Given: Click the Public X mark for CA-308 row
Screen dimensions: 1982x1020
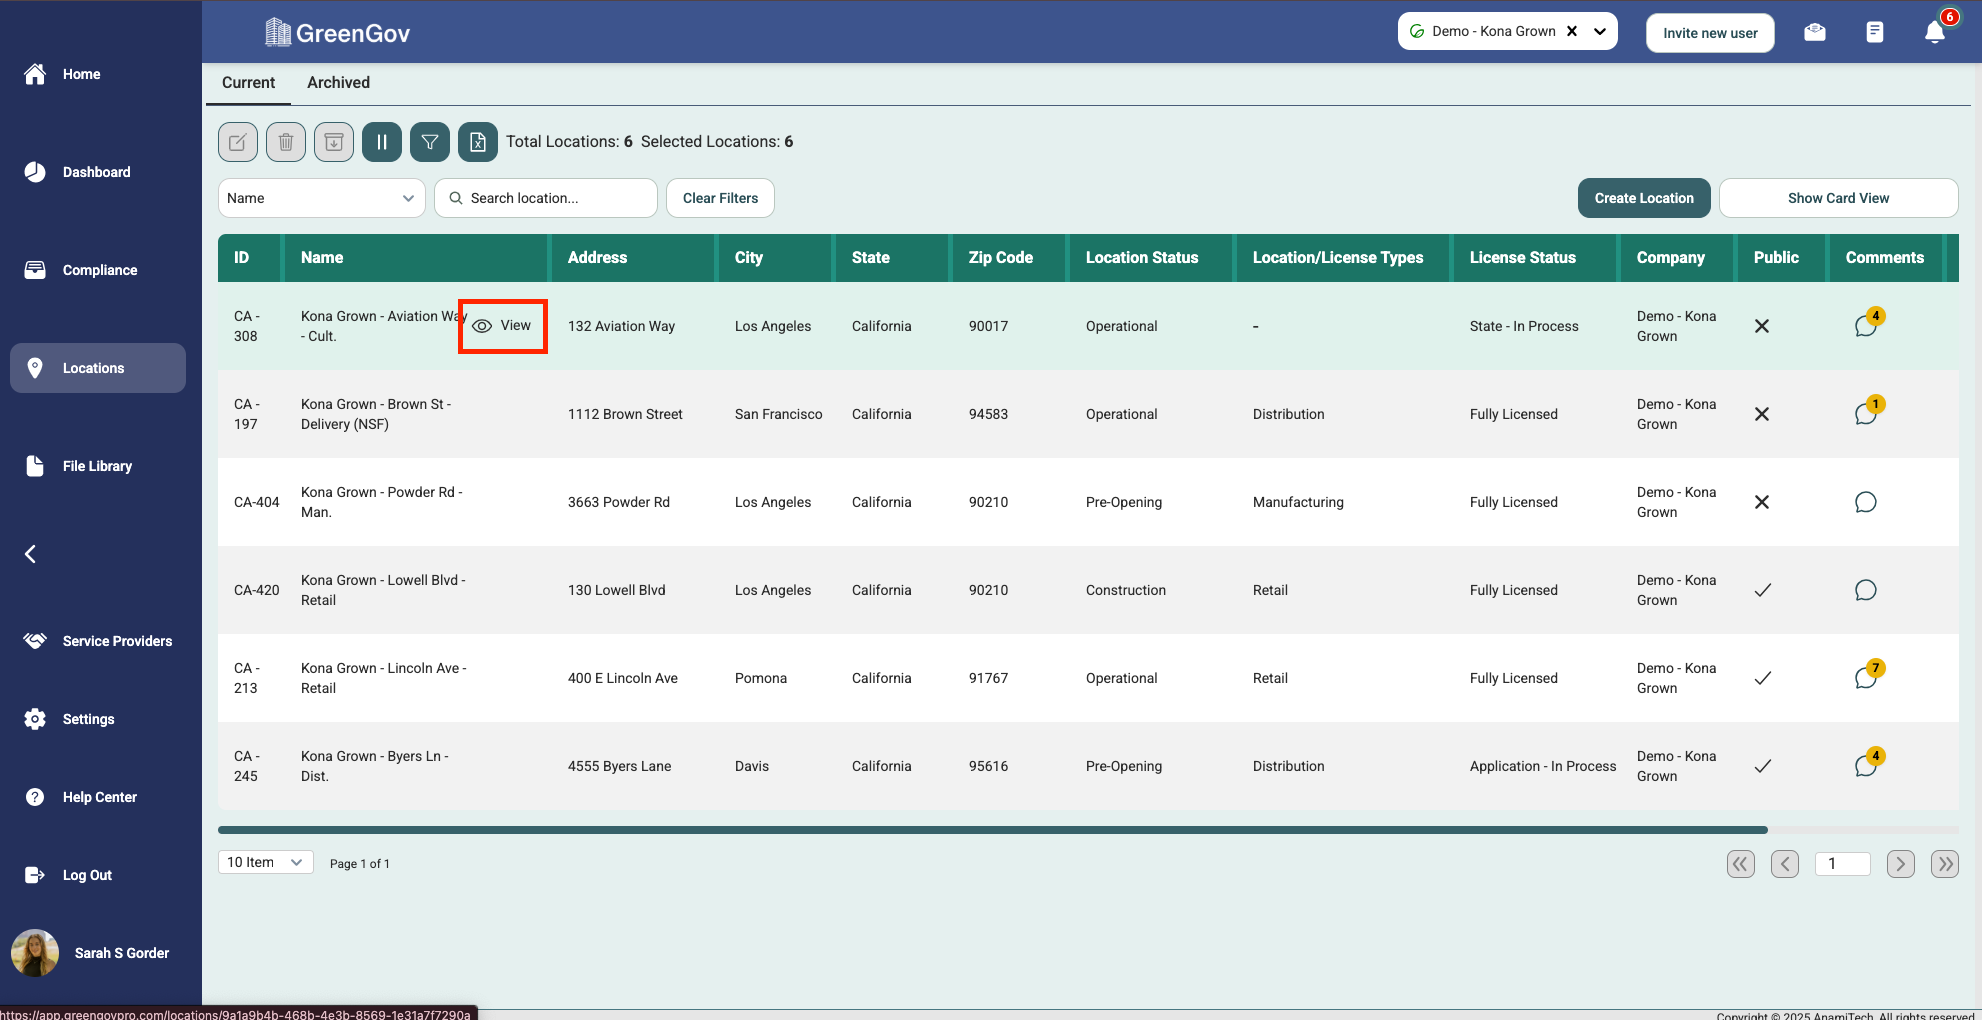Looking at the screenshot, I should [1762, 326].
